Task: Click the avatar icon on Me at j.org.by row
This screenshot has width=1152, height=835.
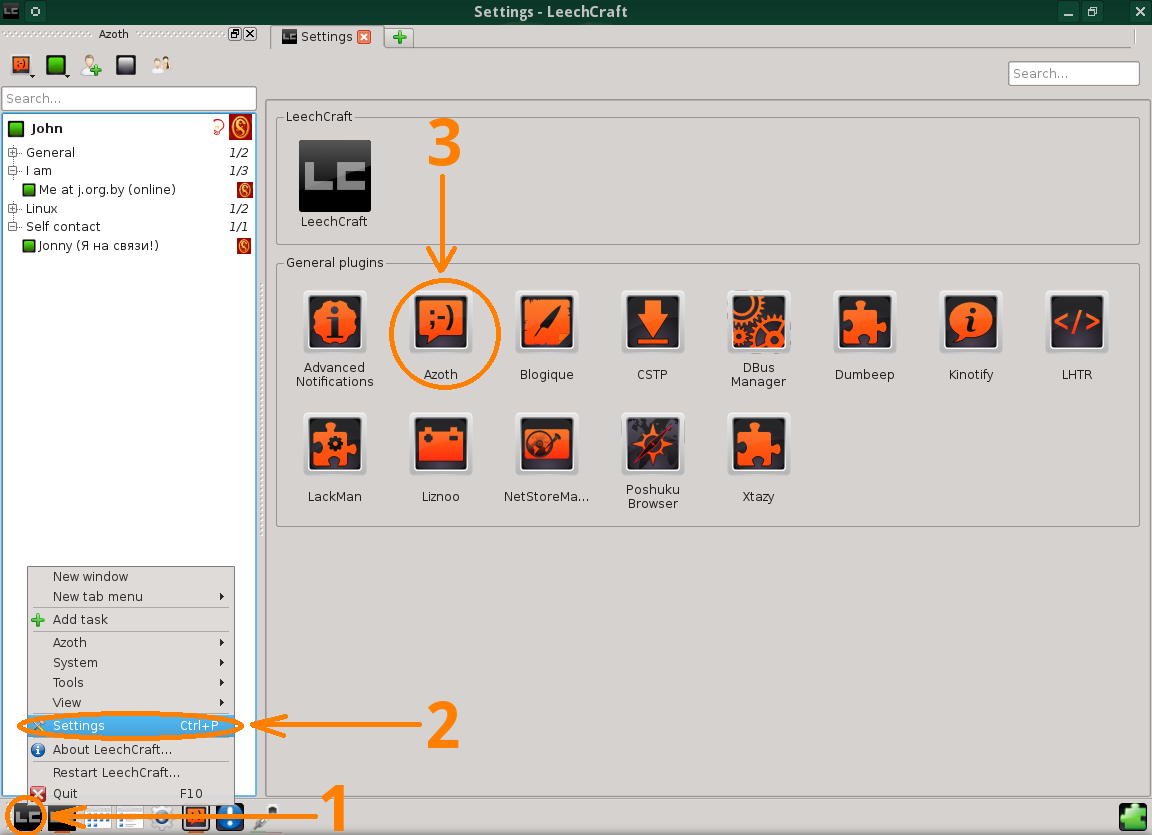Action: 245,189
